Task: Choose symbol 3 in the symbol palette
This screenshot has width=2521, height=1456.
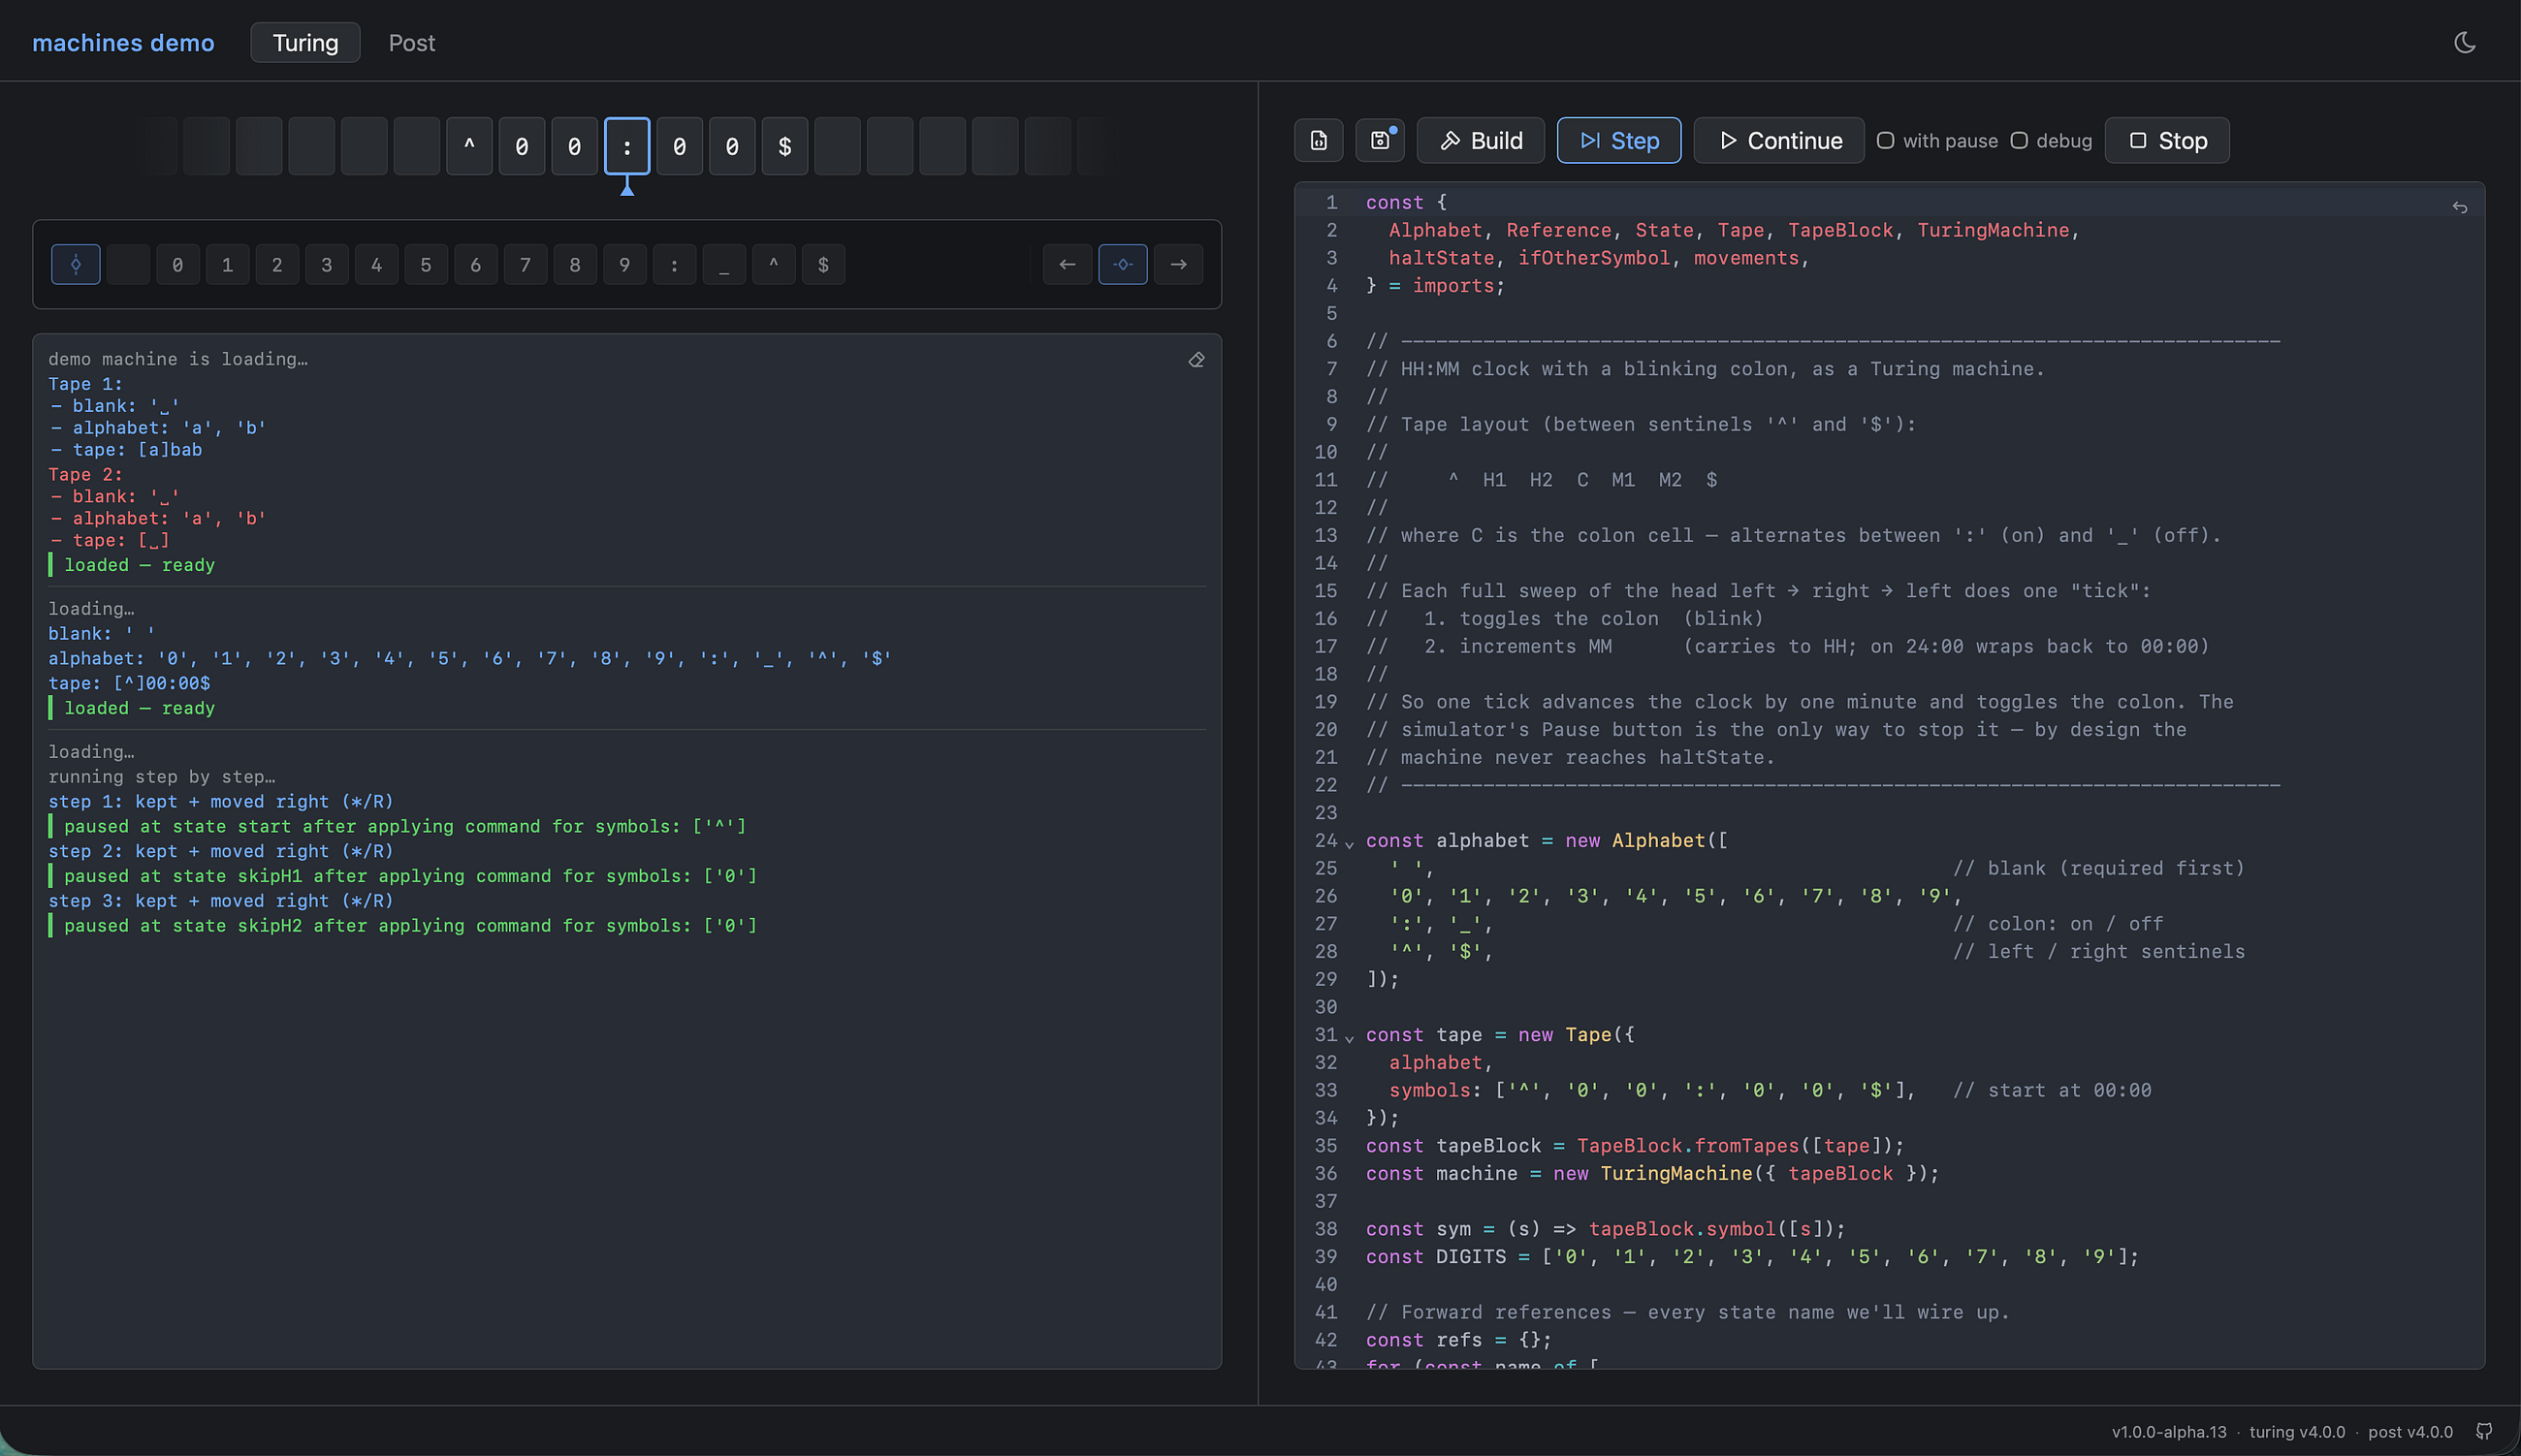Action: 327,265
